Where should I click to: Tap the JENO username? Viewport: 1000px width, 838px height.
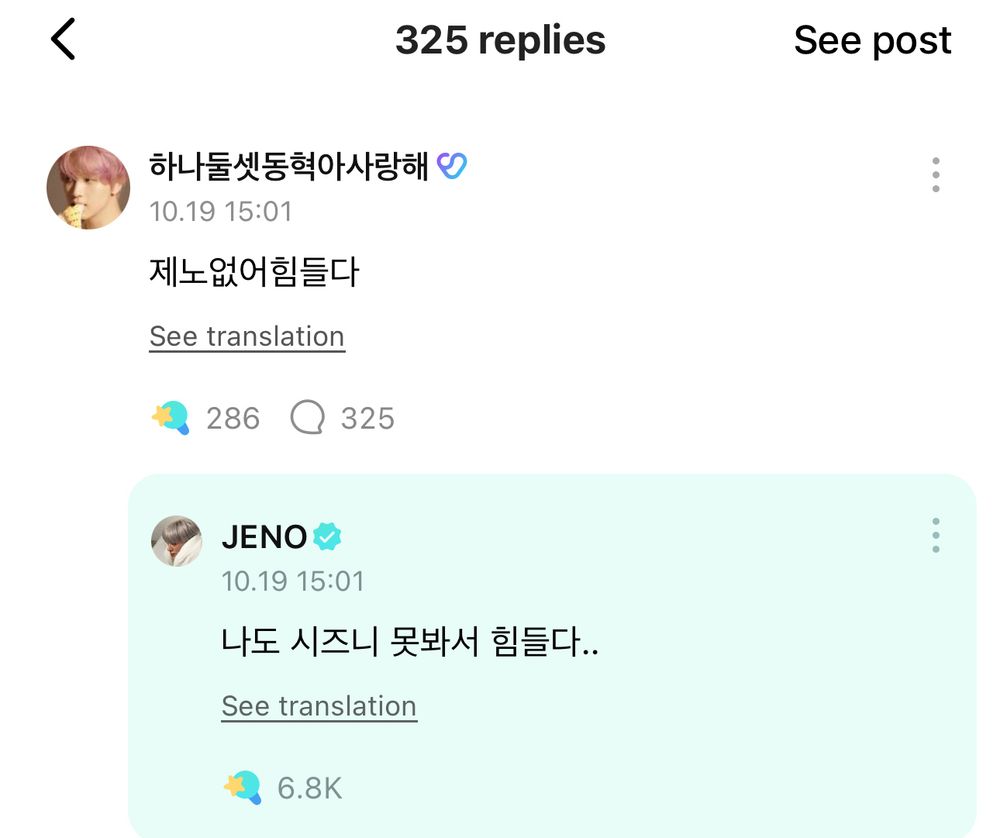(x=264, y=537)
